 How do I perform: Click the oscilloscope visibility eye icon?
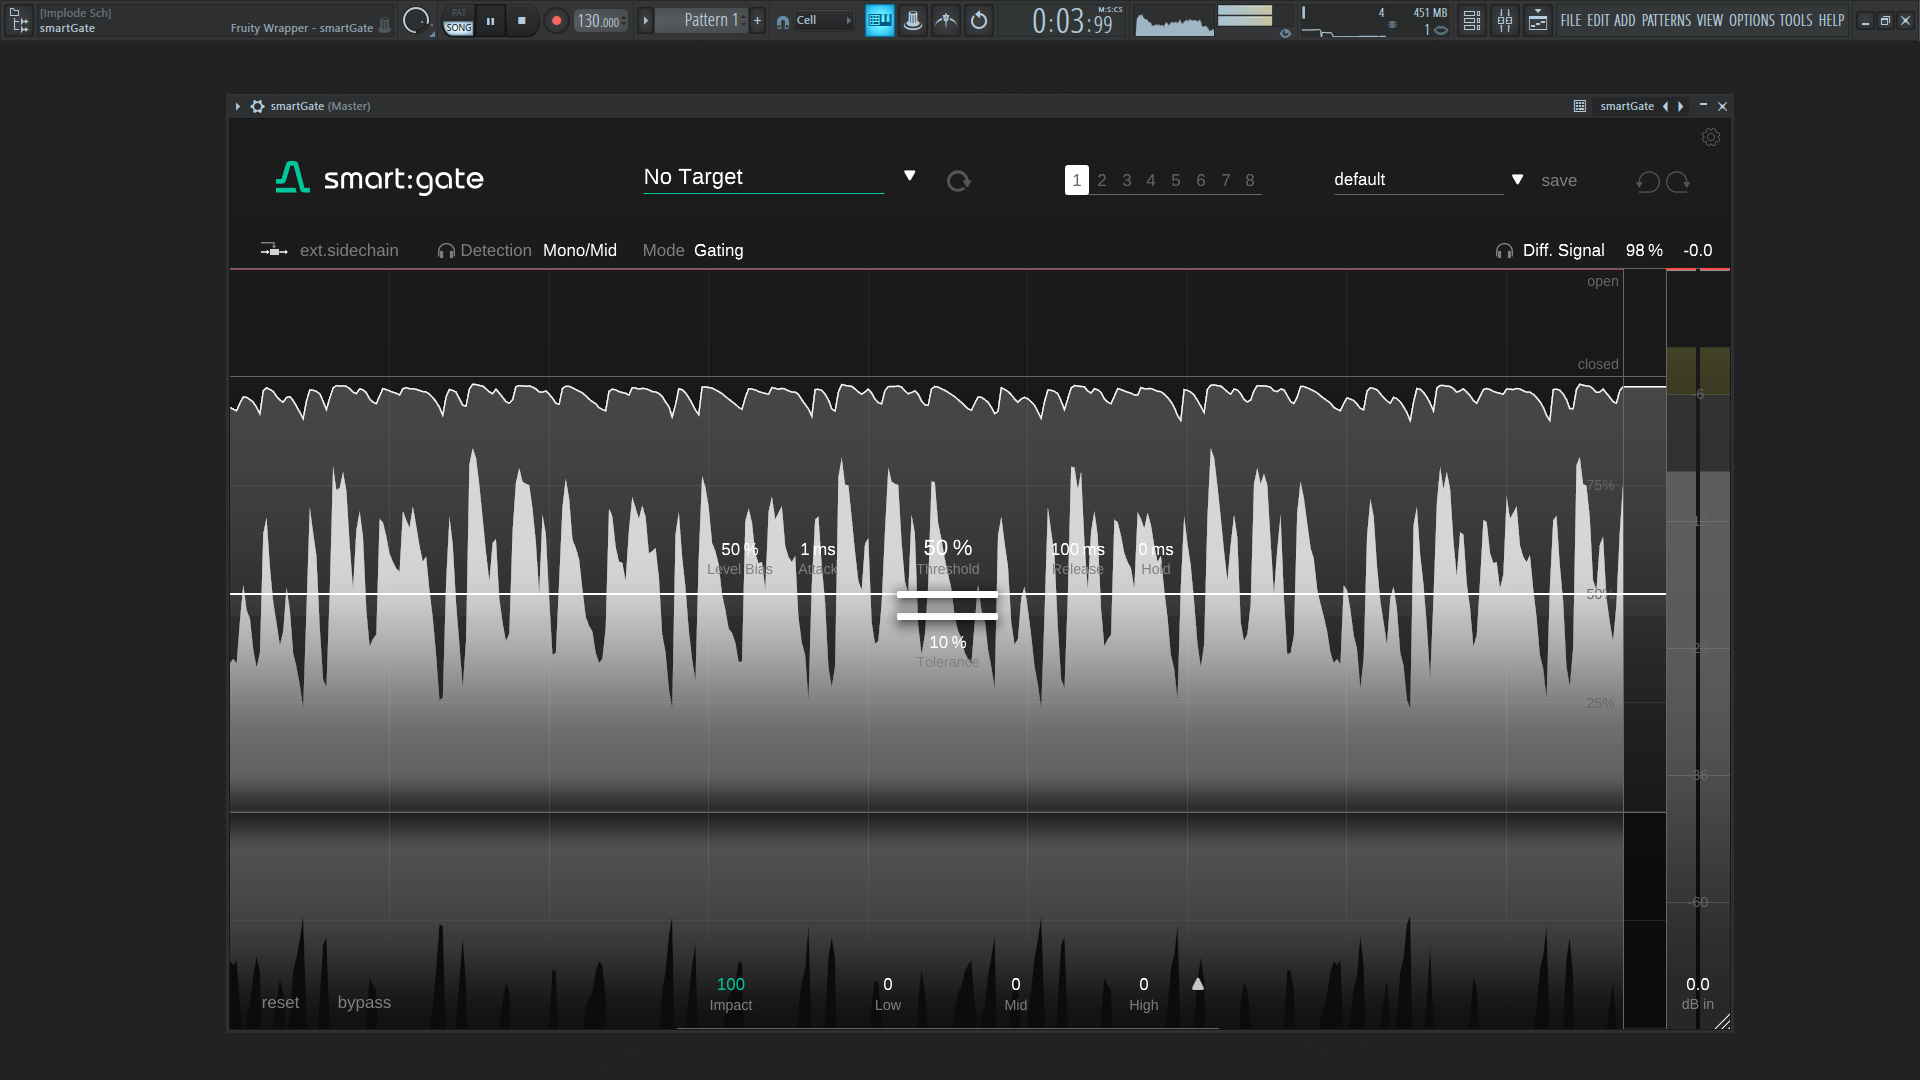coord(1285,33)
